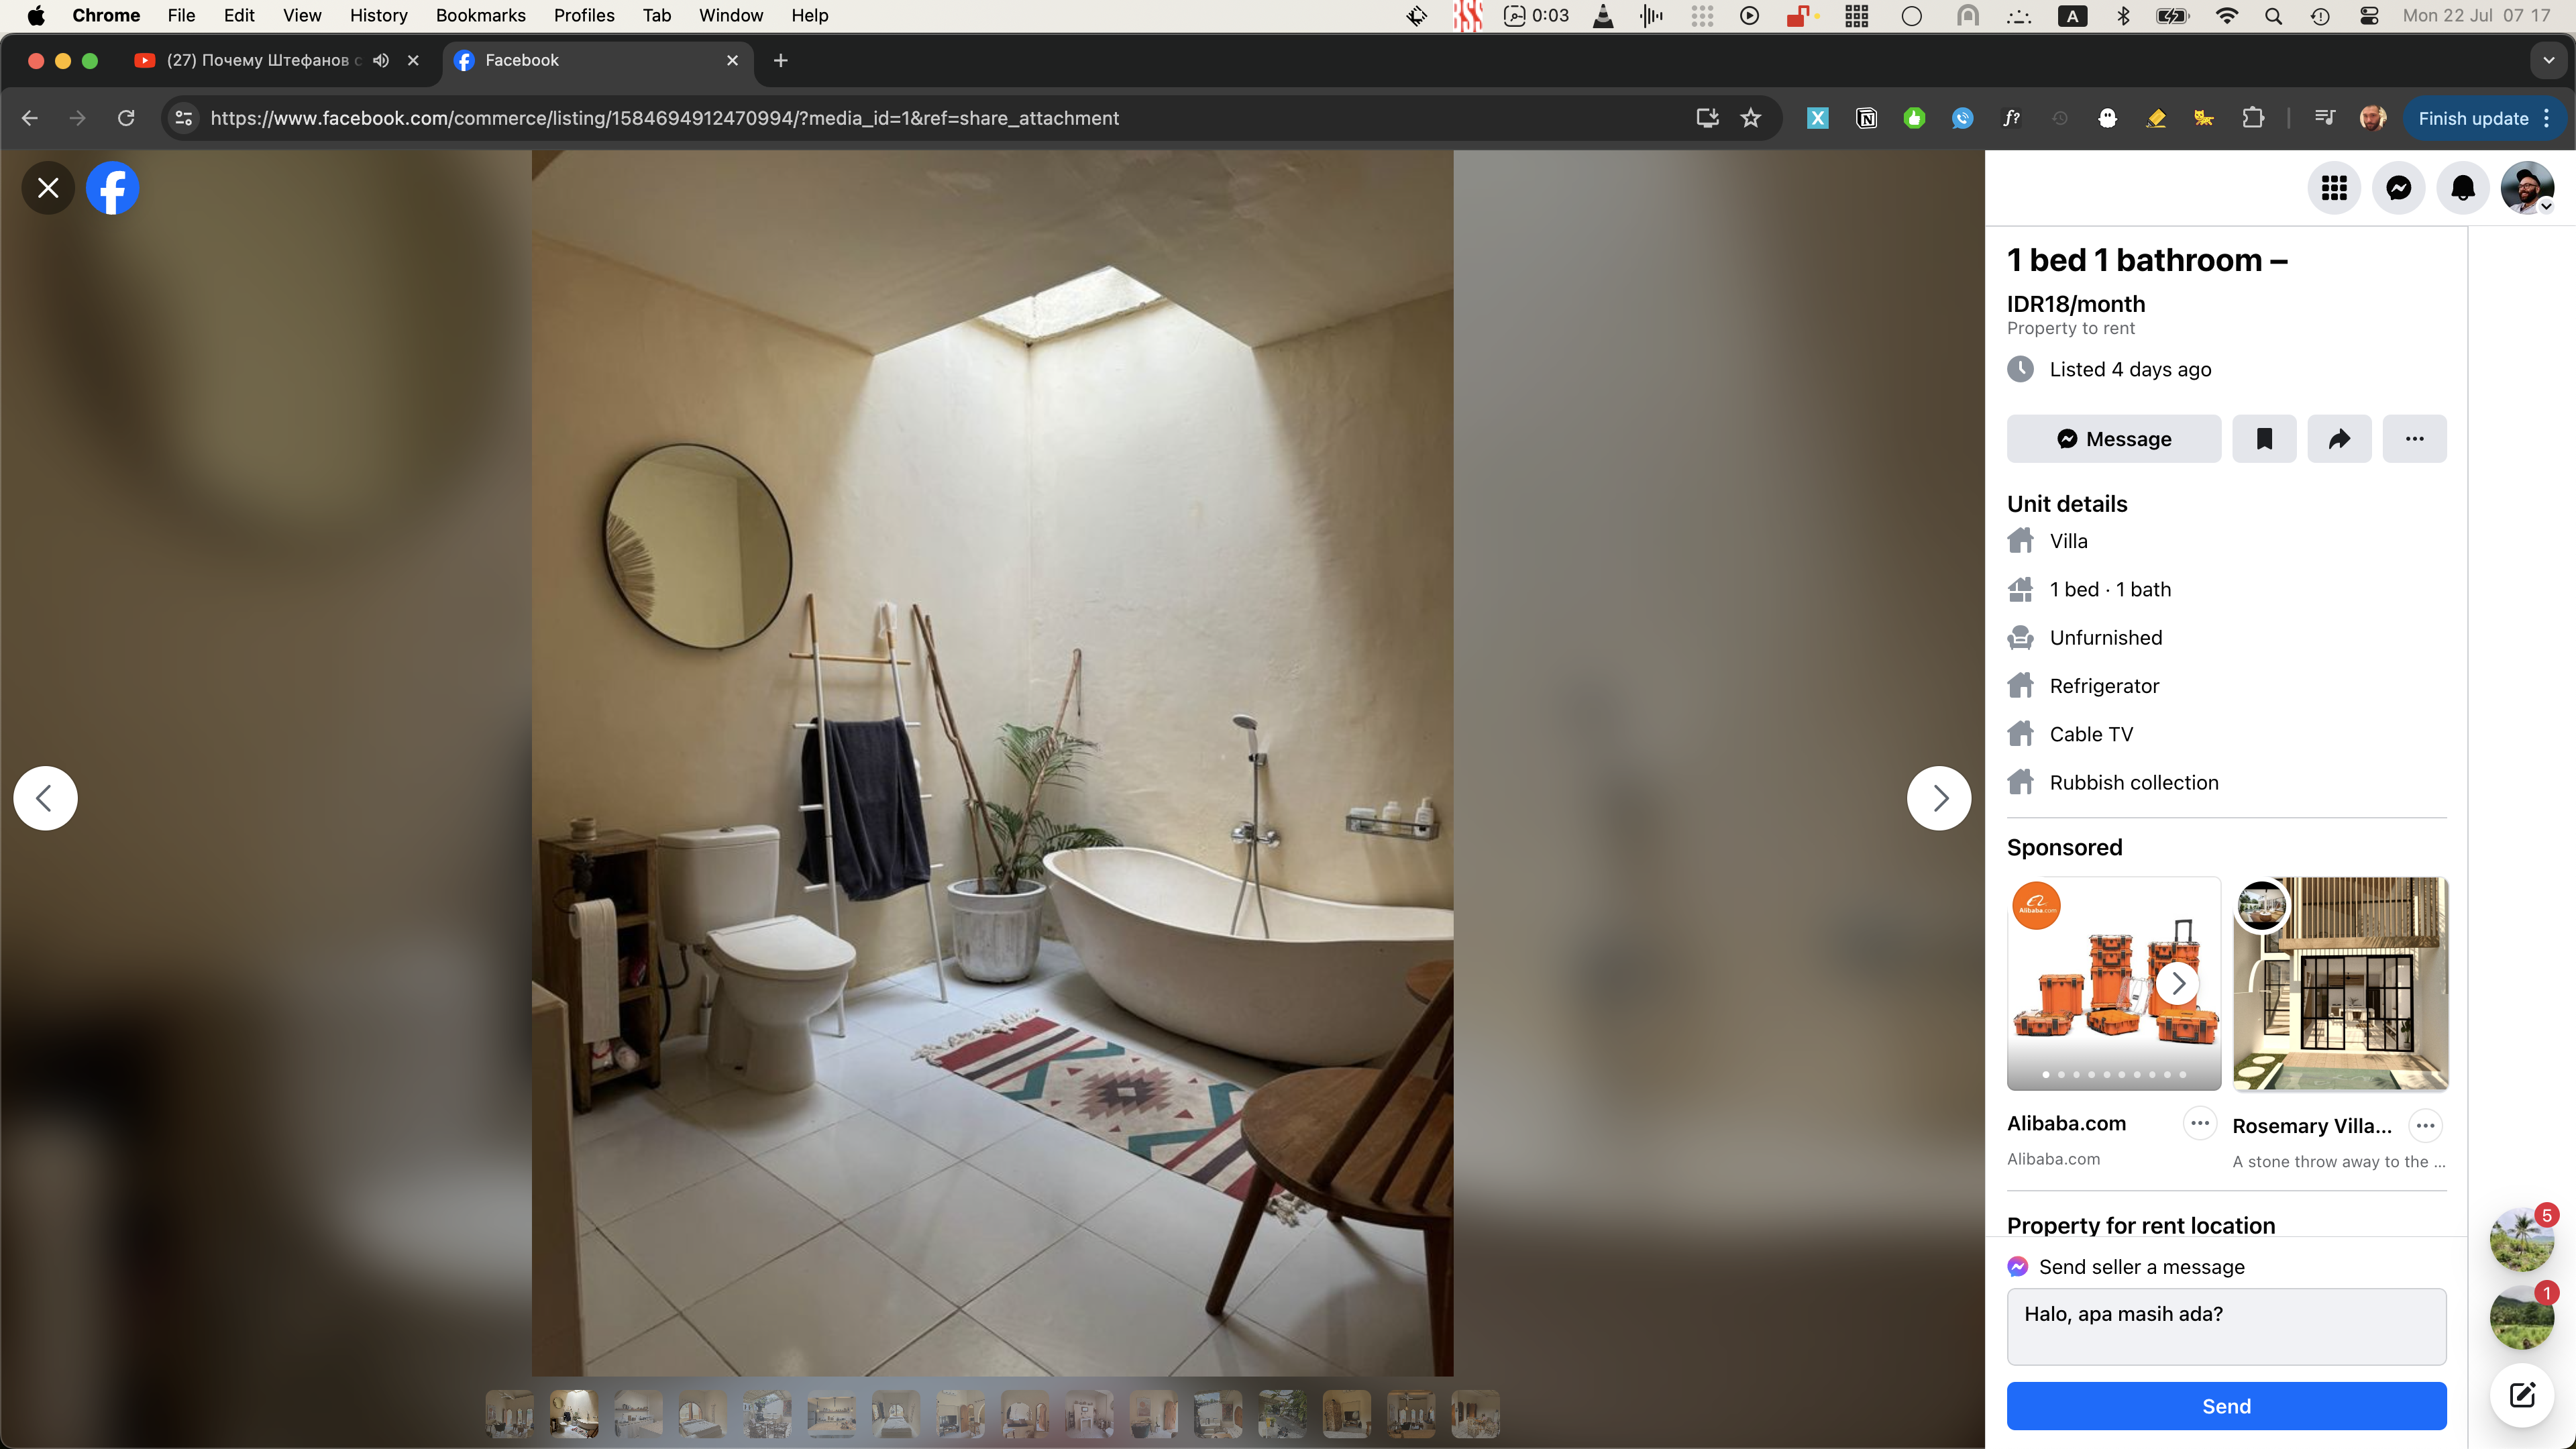Open the Alibaba.com ad options menu
The image size is (2576, 1449).
click(x=2199, y=1123)
